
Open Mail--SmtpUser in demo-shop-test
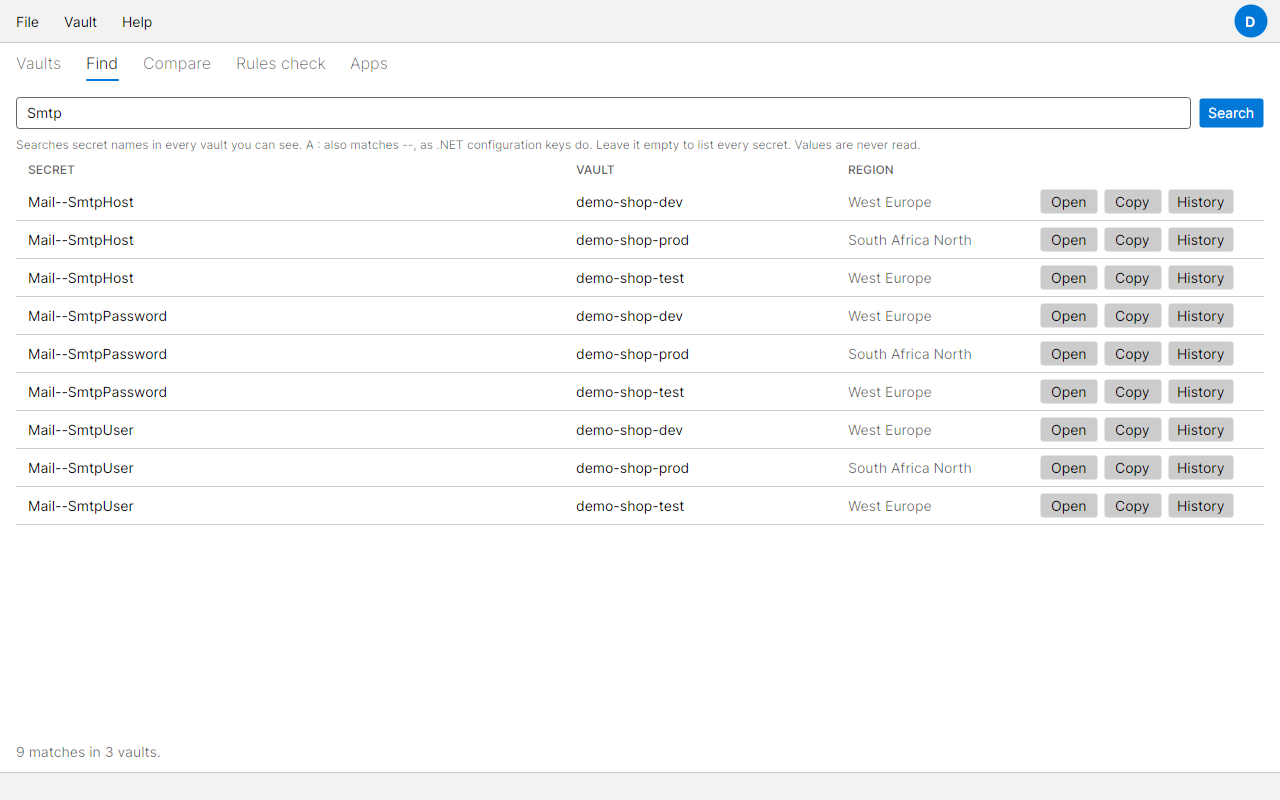click(x=1068, y=506)
